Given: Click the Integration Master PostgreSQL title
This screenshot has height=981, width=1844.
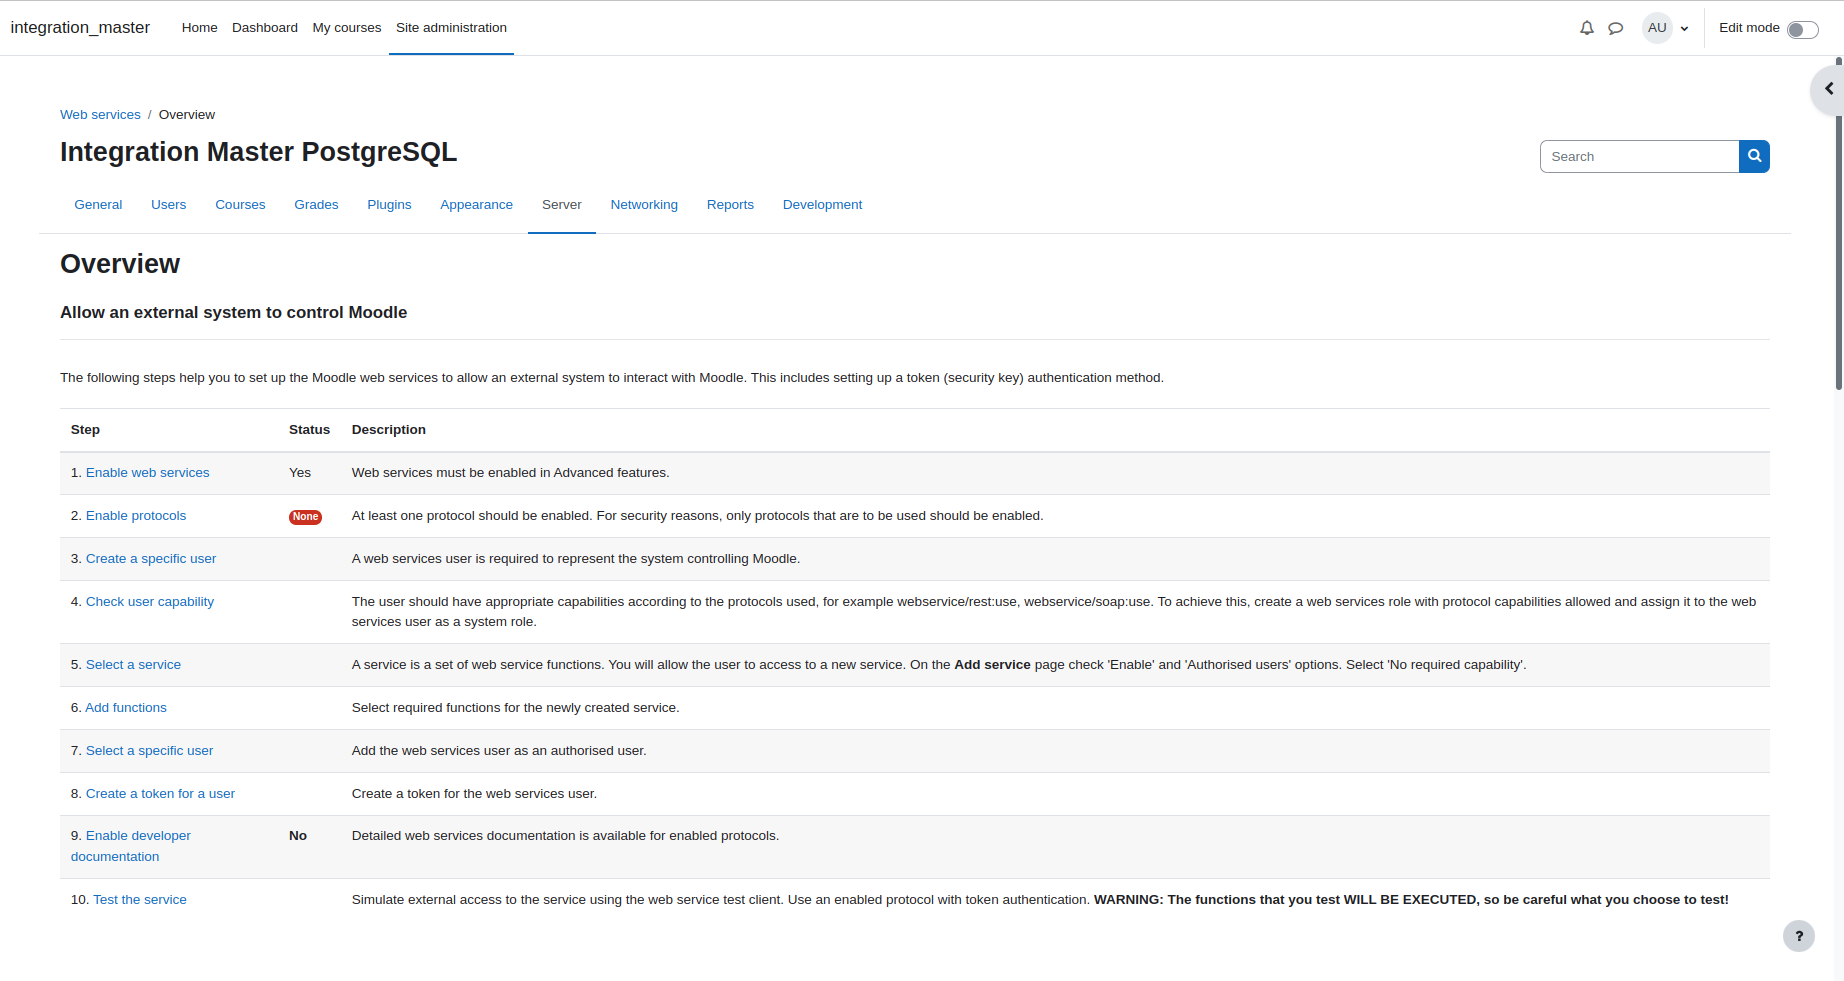Looking at the screenshot, I should coord(258,152).
